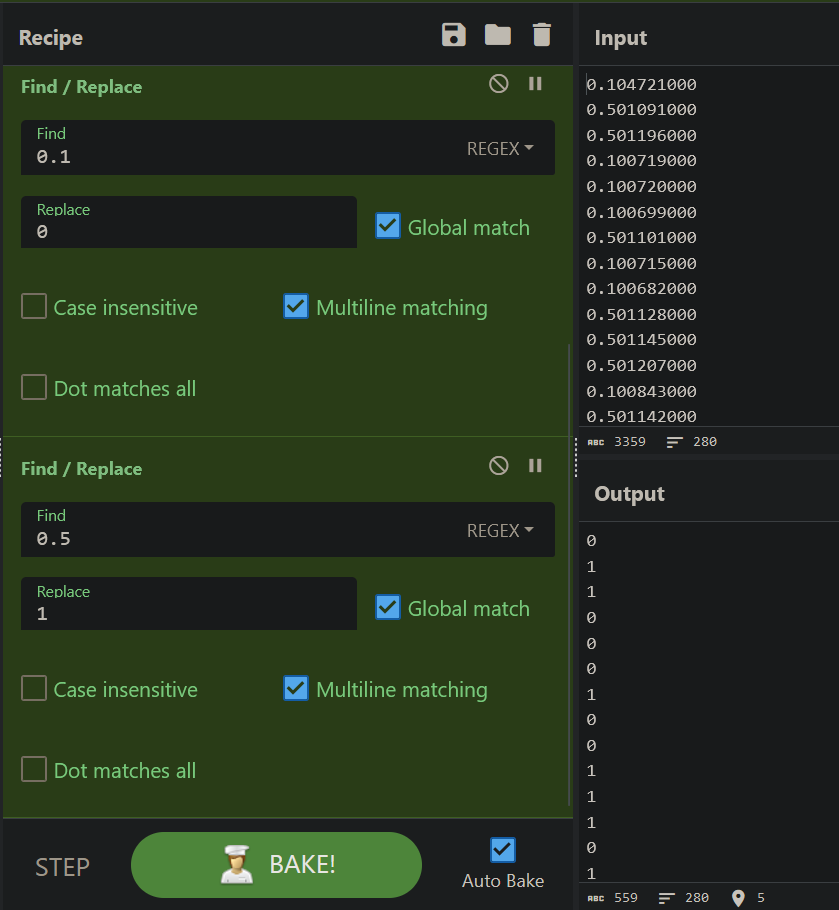Clear the recipe with the trash icon

(541, 35)
